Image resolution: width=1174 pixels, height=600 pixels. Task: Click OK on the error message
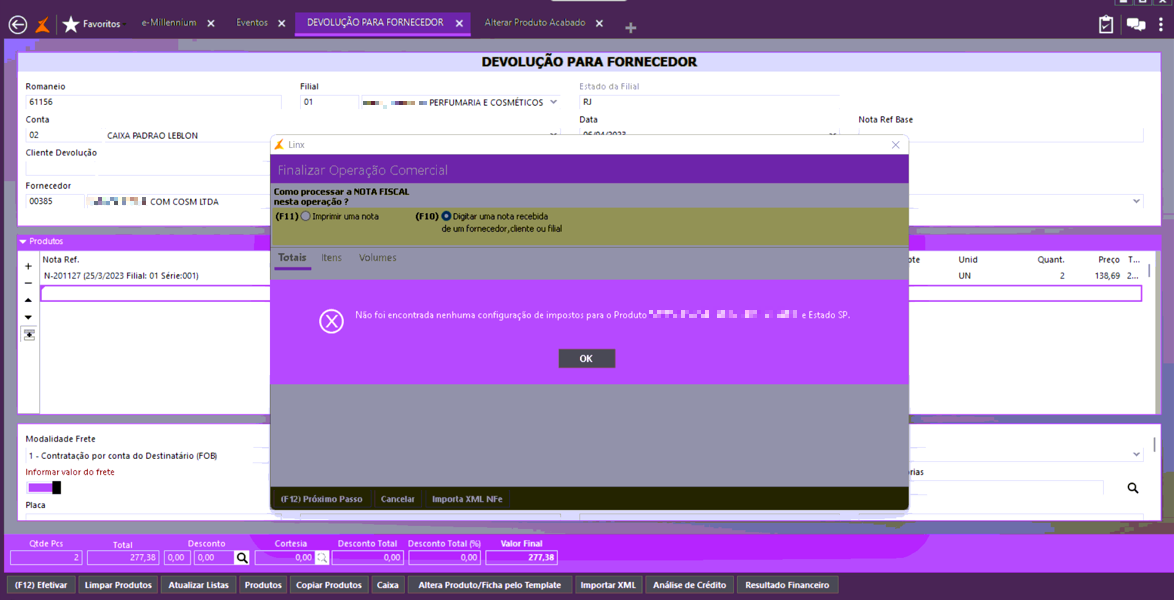click(586, 359)
